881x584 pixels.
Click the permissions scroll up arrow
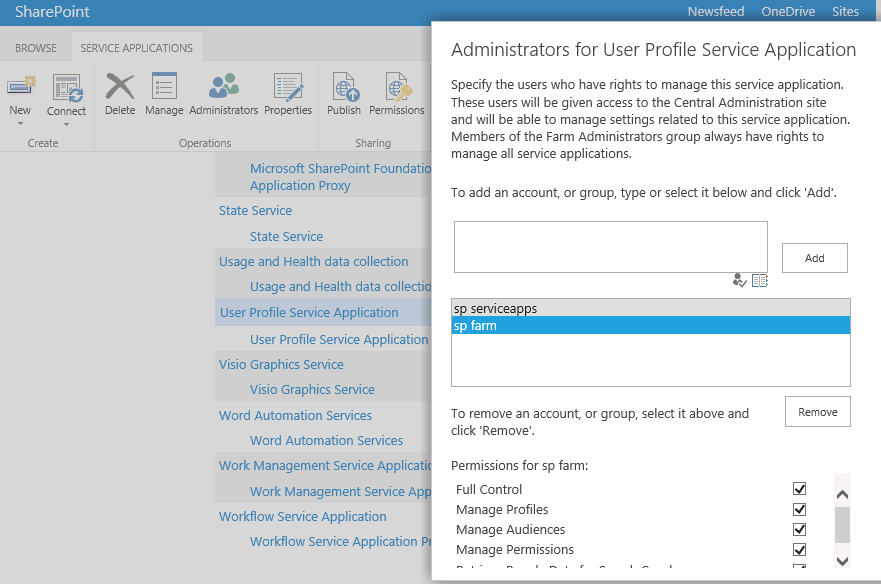pyautogui.click(x=842, y=495)
